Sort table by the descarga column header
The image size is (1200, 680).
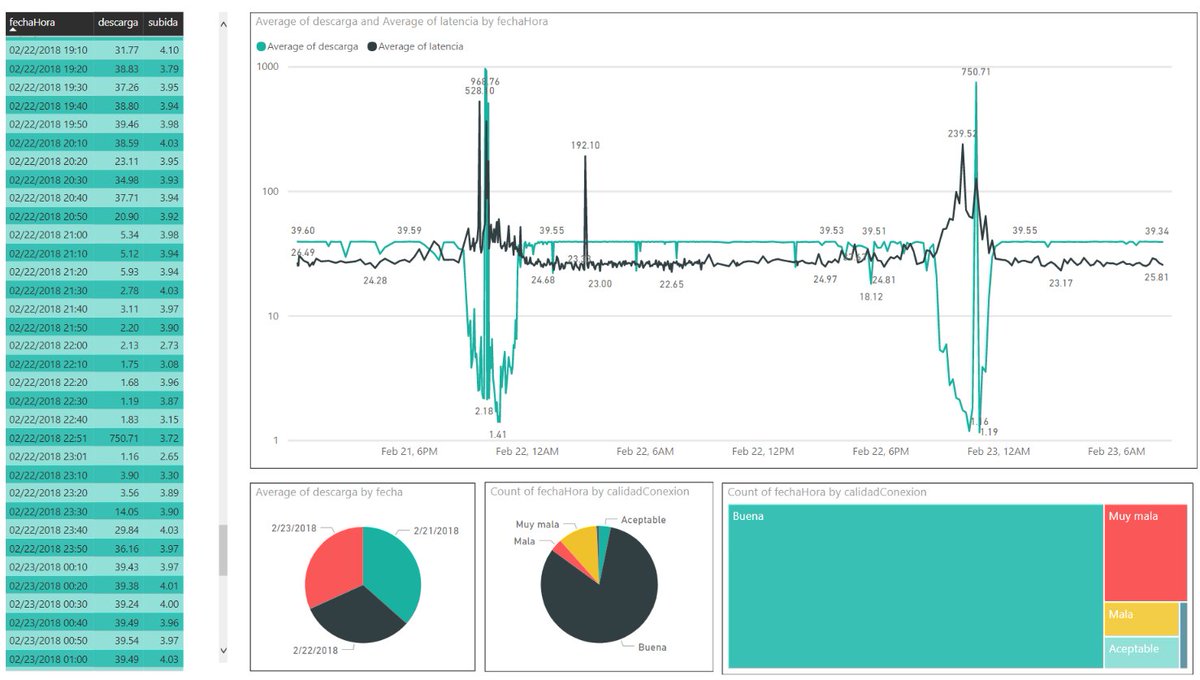tap(118, 21)
